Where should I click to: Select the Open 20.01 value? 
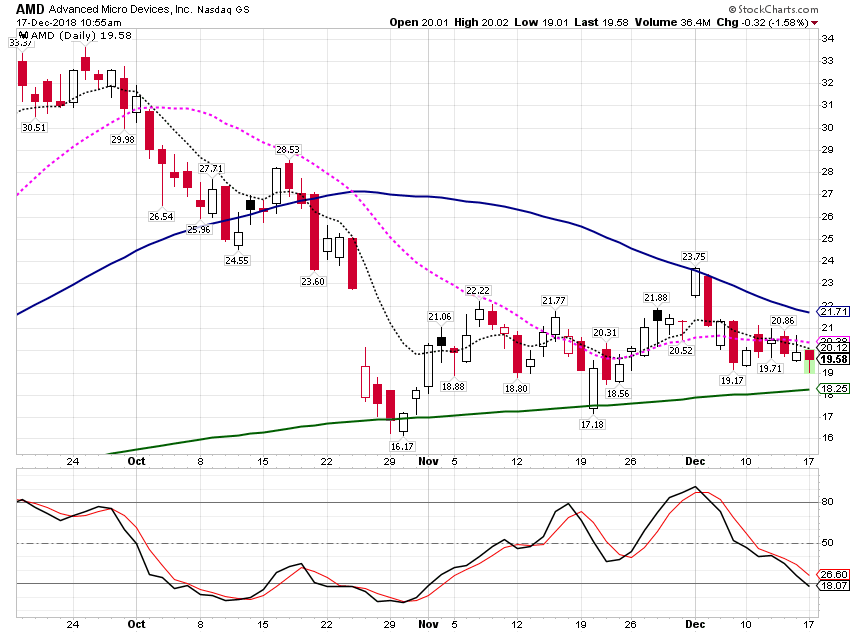click(x=419, y=22)
